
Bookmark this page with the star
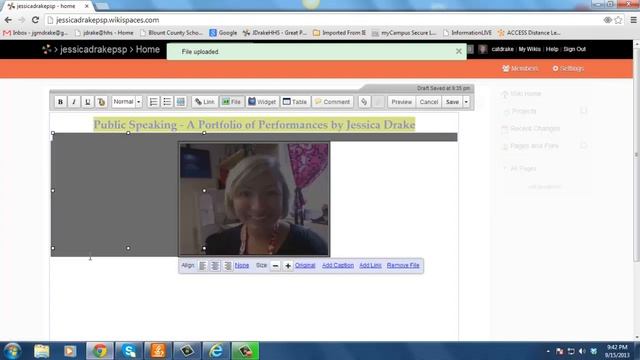(x=618, y=20)
